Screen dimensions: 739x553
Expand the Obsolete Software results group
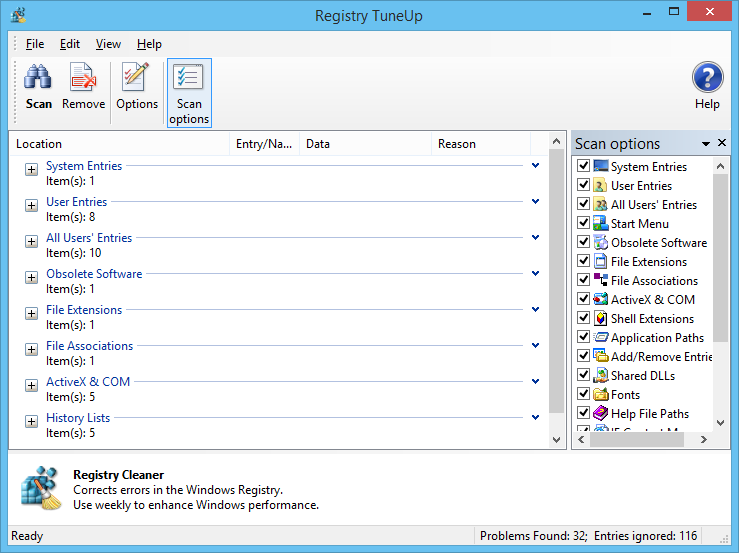click(32, 277)
